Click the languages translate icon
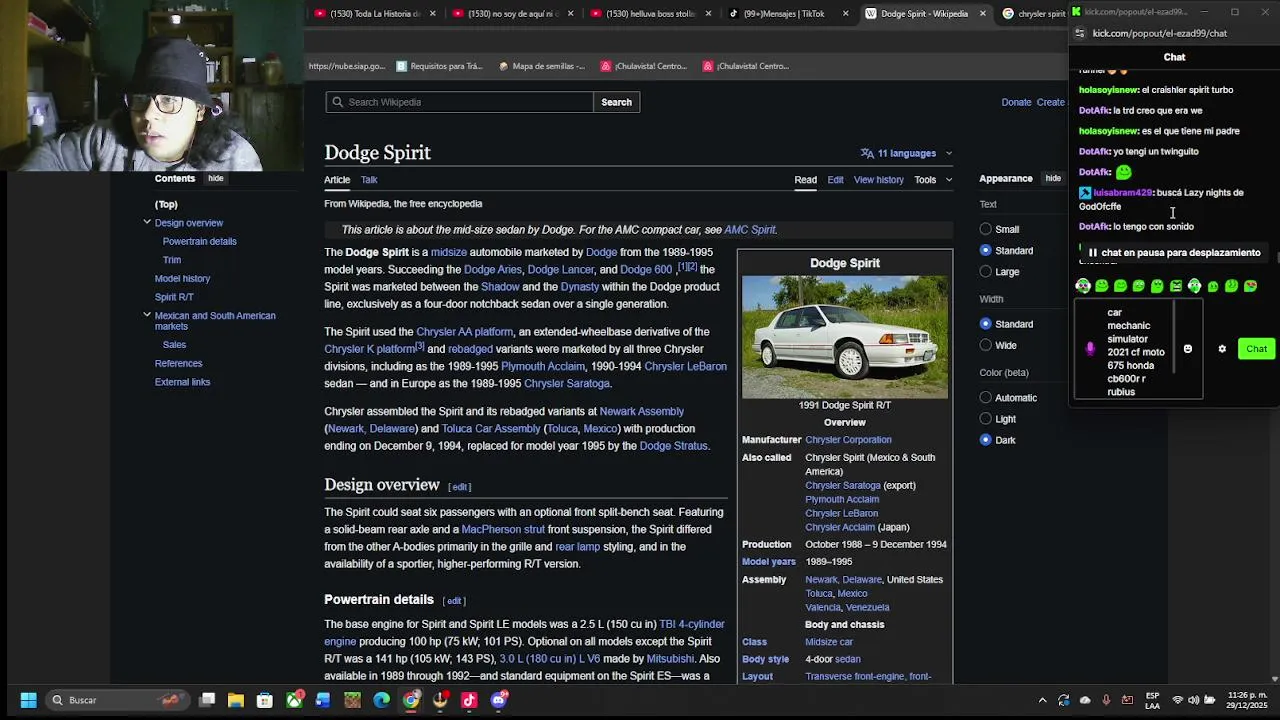The image size is (1280, 720). coord(867,153)
